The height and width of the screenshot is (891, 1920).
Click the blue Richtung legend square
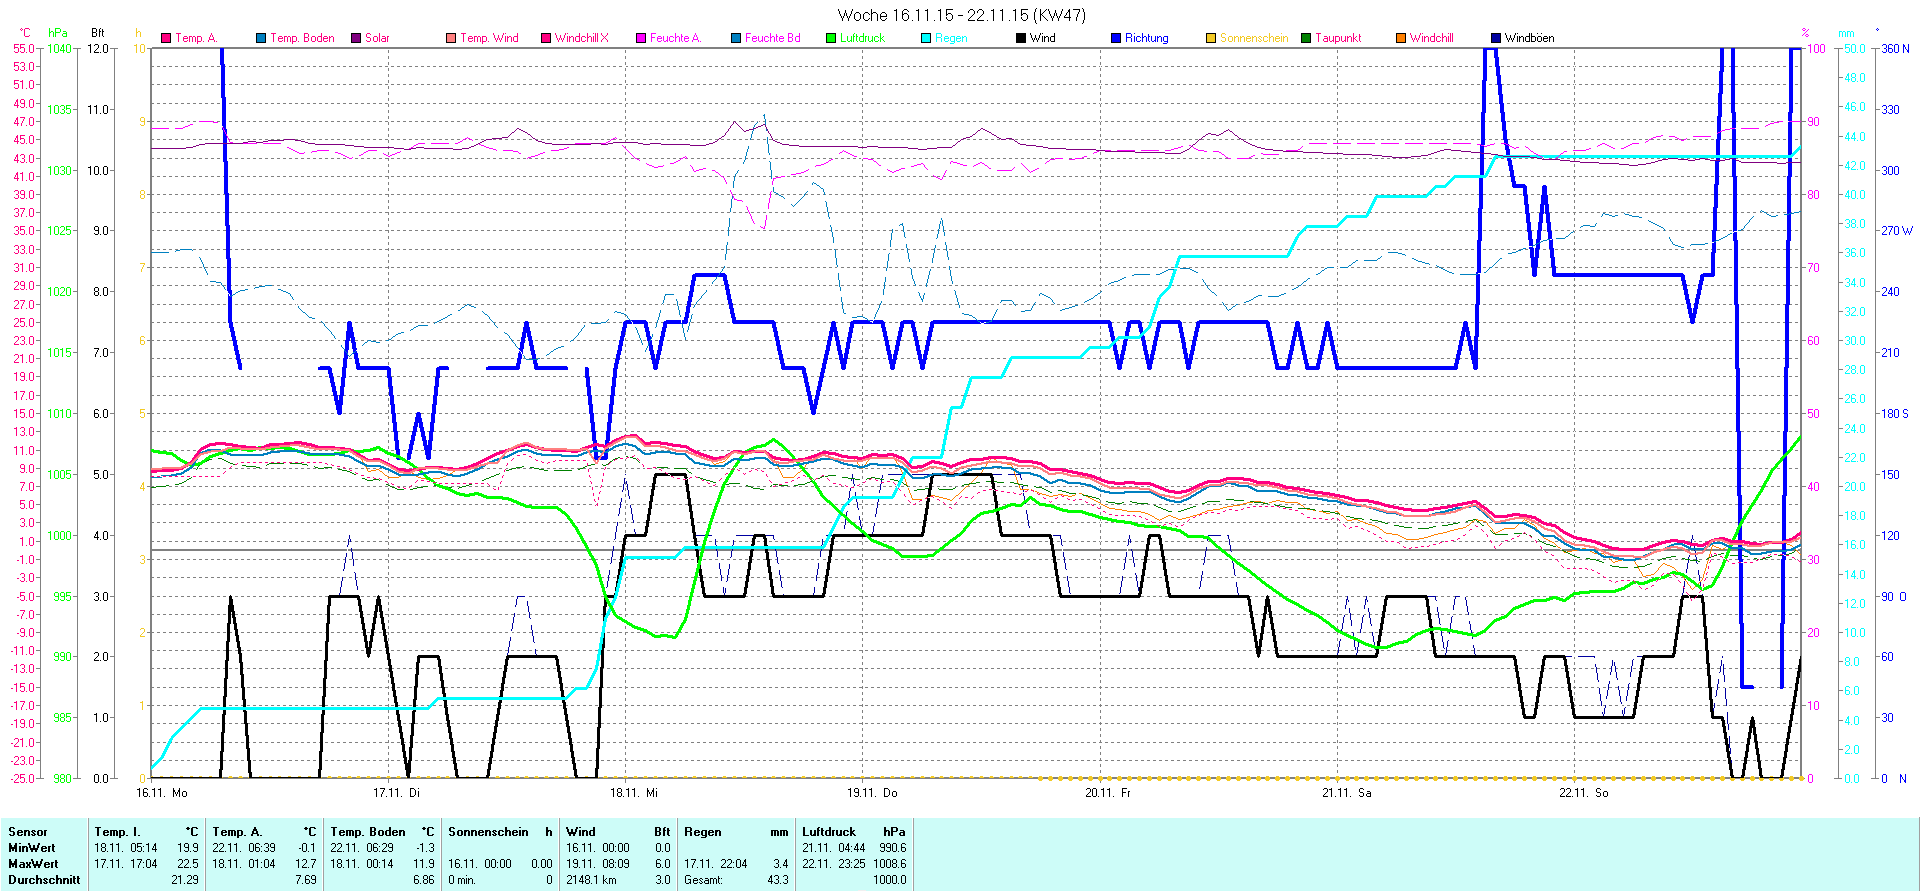(1116, 38)
